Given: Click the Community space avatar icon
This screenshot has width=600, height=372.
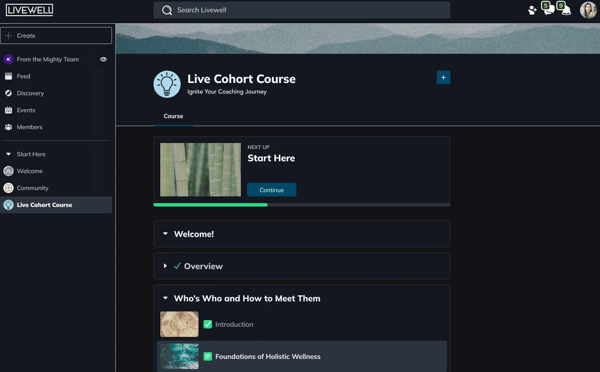Looking at the screenshot, I should (8, 188).
